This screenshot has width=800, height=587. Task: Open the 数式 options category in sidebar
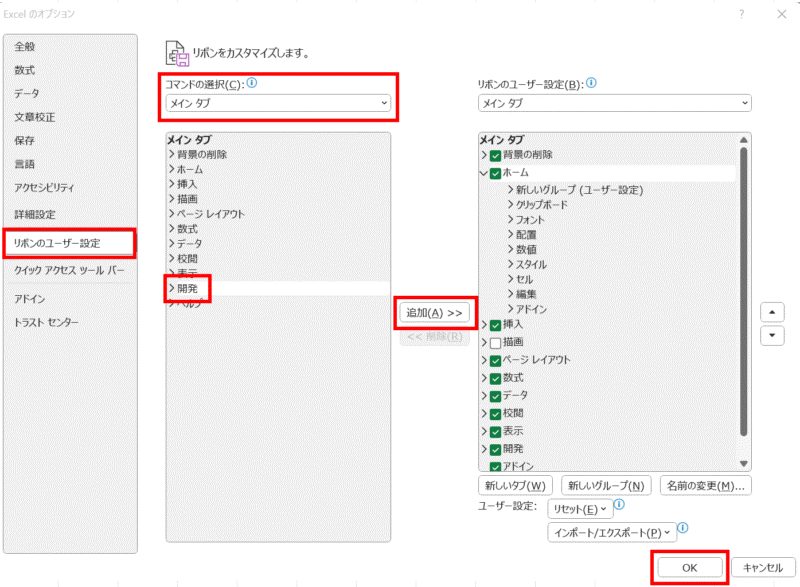pyautogui.click(x=24, y=70)
